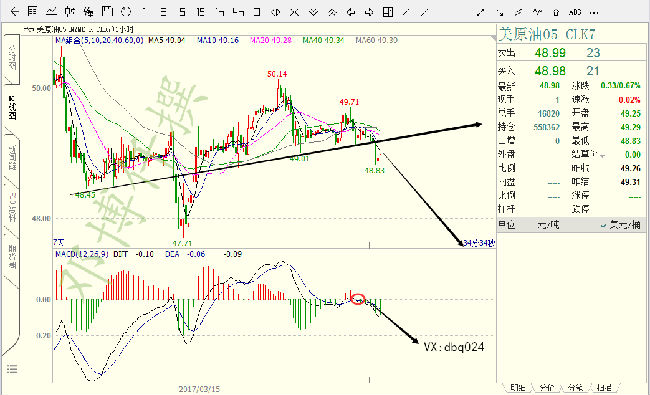Click the MA组合(5,10,20,40,60,0) indicator label

tap(99, 40)
